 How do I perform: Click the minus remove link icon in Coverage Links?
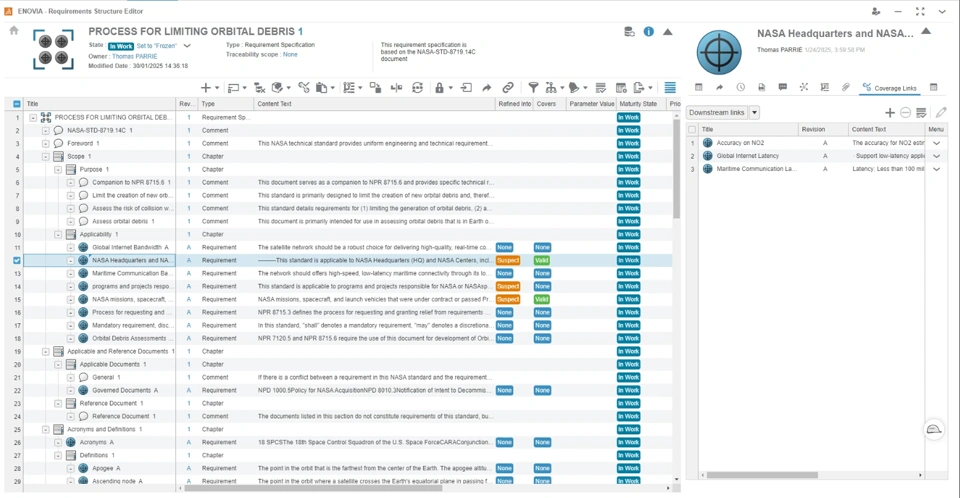click(x=906, y=113)
